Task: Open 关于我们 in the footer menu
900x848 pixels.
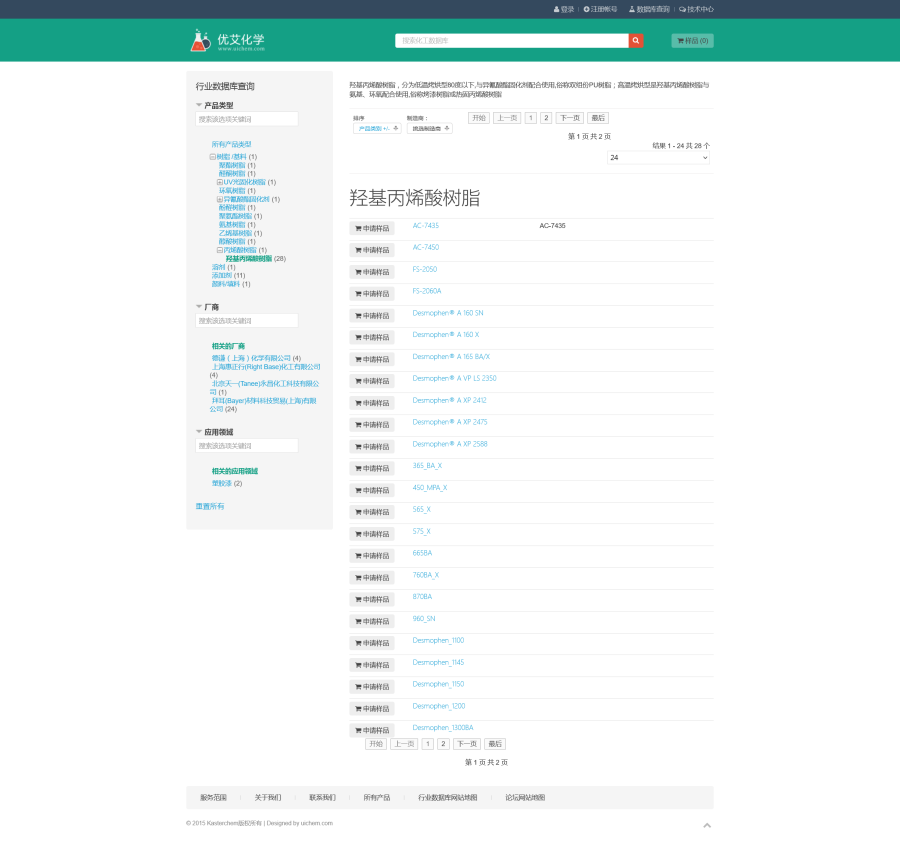Action: tap(268, 798)
